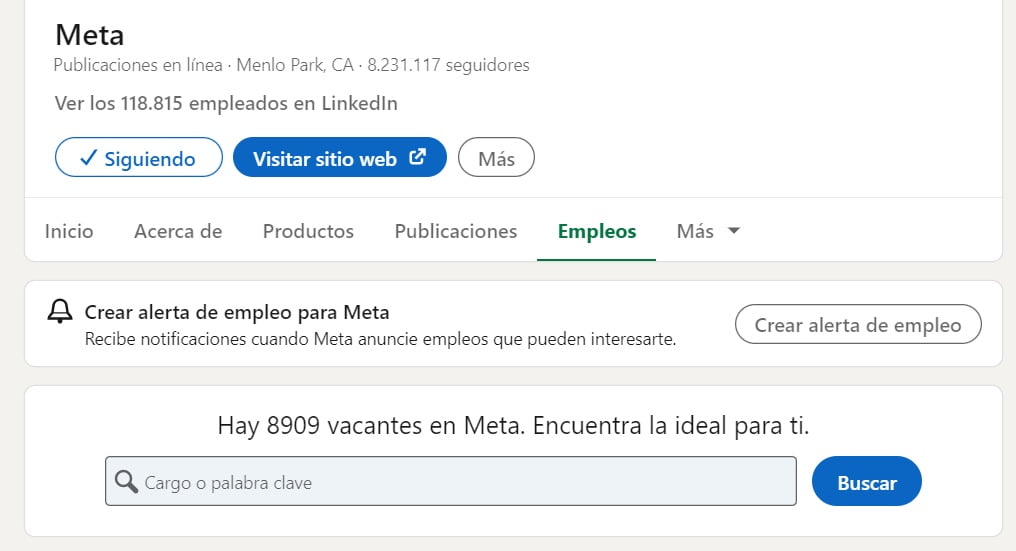Click the Meta company name heading
1016x551 pixels.
89,35
